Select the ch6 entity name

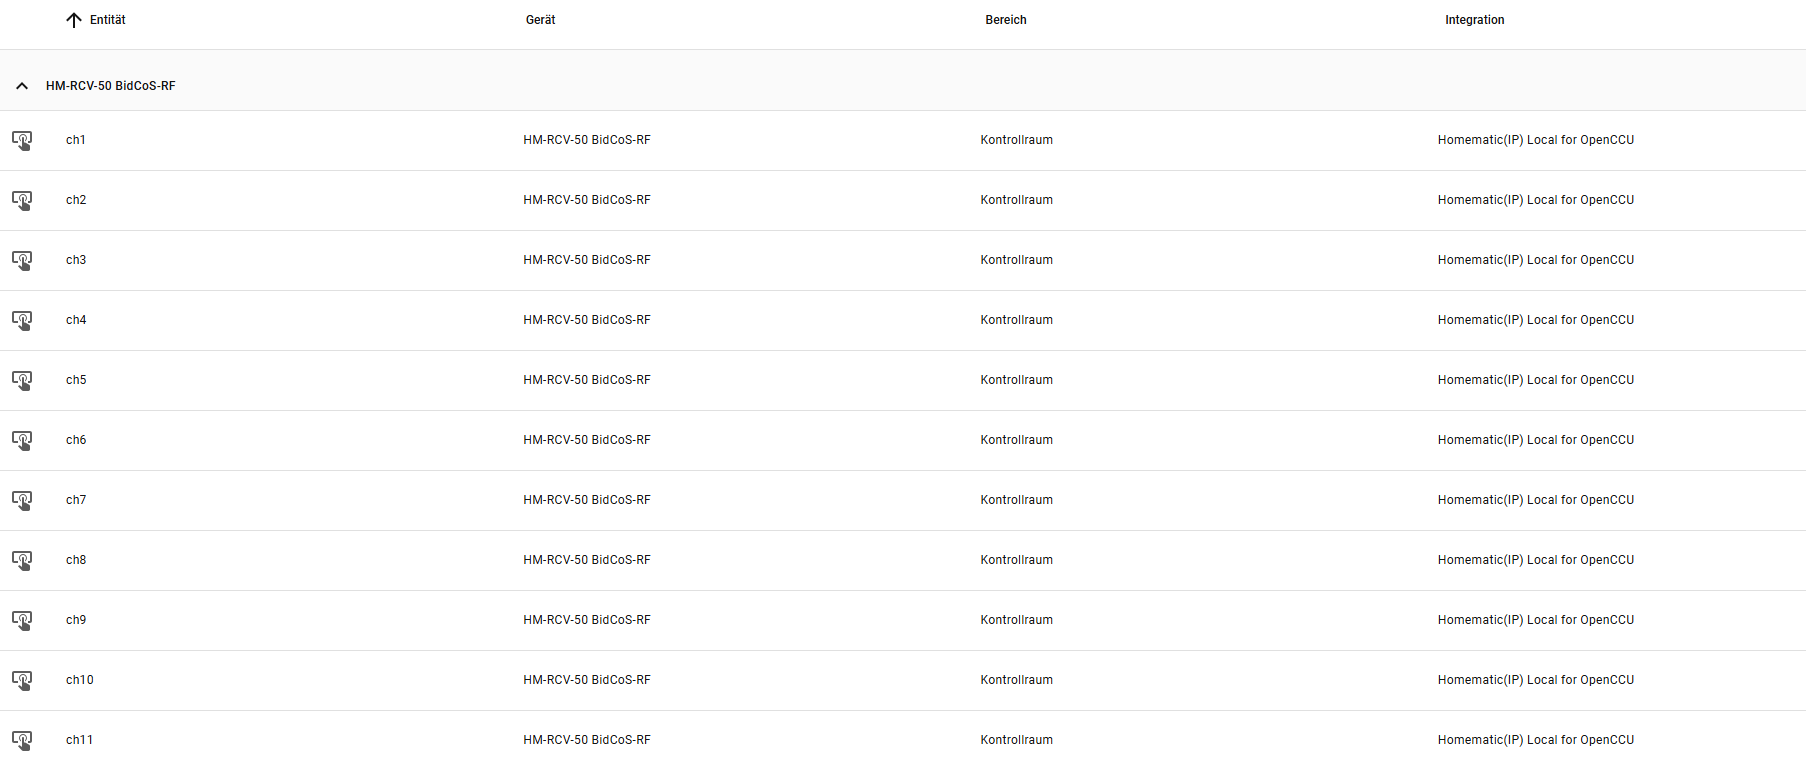point(76,440)
